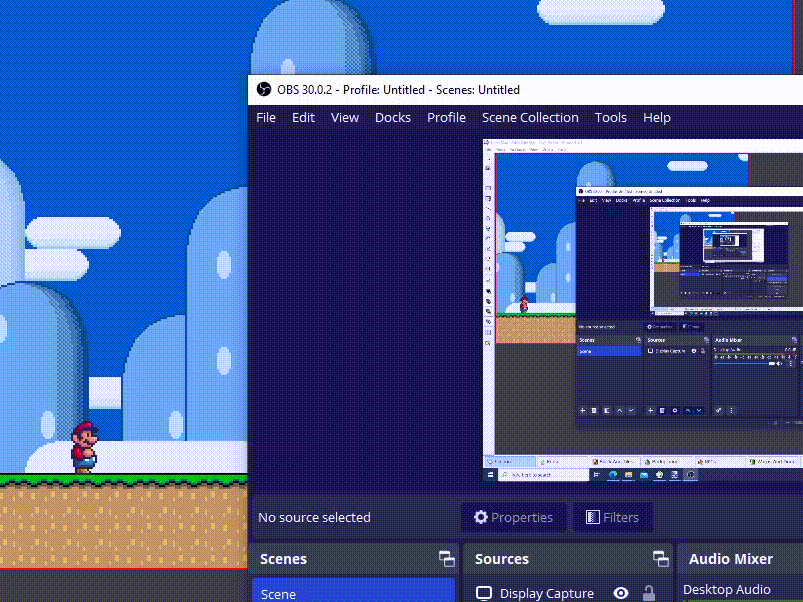Open the Tools menu
Image resolution: width=803 pixels, height=602 pixels.
click(x=610, y=118)
